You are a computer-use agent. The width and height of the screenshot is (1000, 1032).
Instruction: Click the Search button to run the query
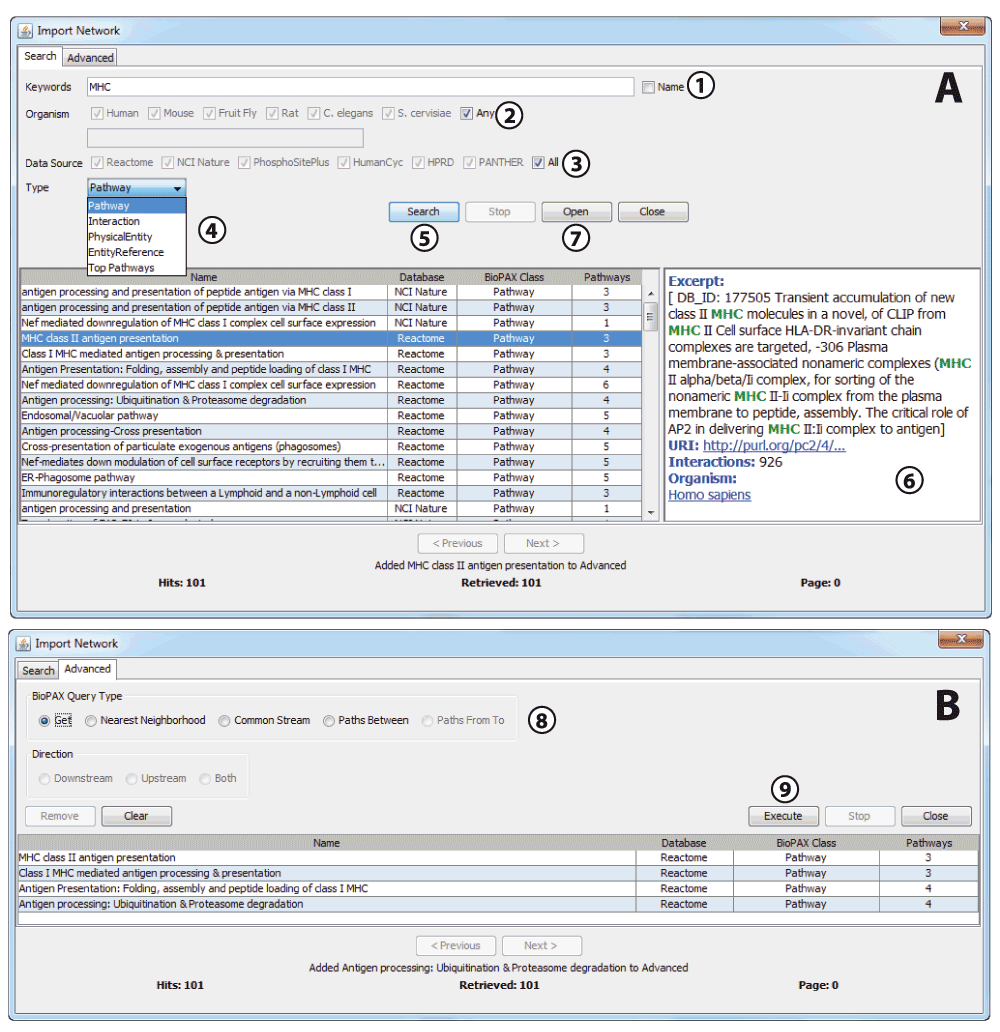[423, 212]
